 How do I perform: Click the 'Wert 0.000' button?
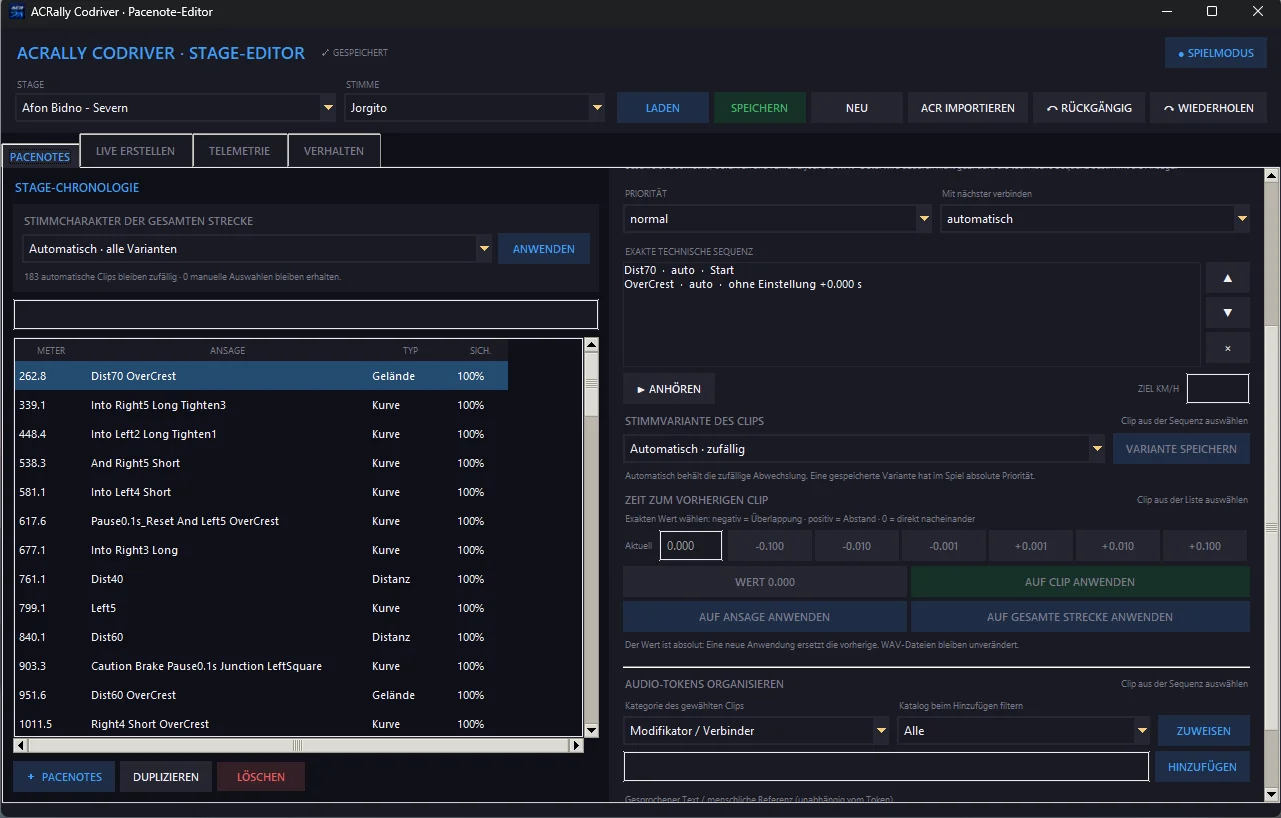click(x=765, y=582)
